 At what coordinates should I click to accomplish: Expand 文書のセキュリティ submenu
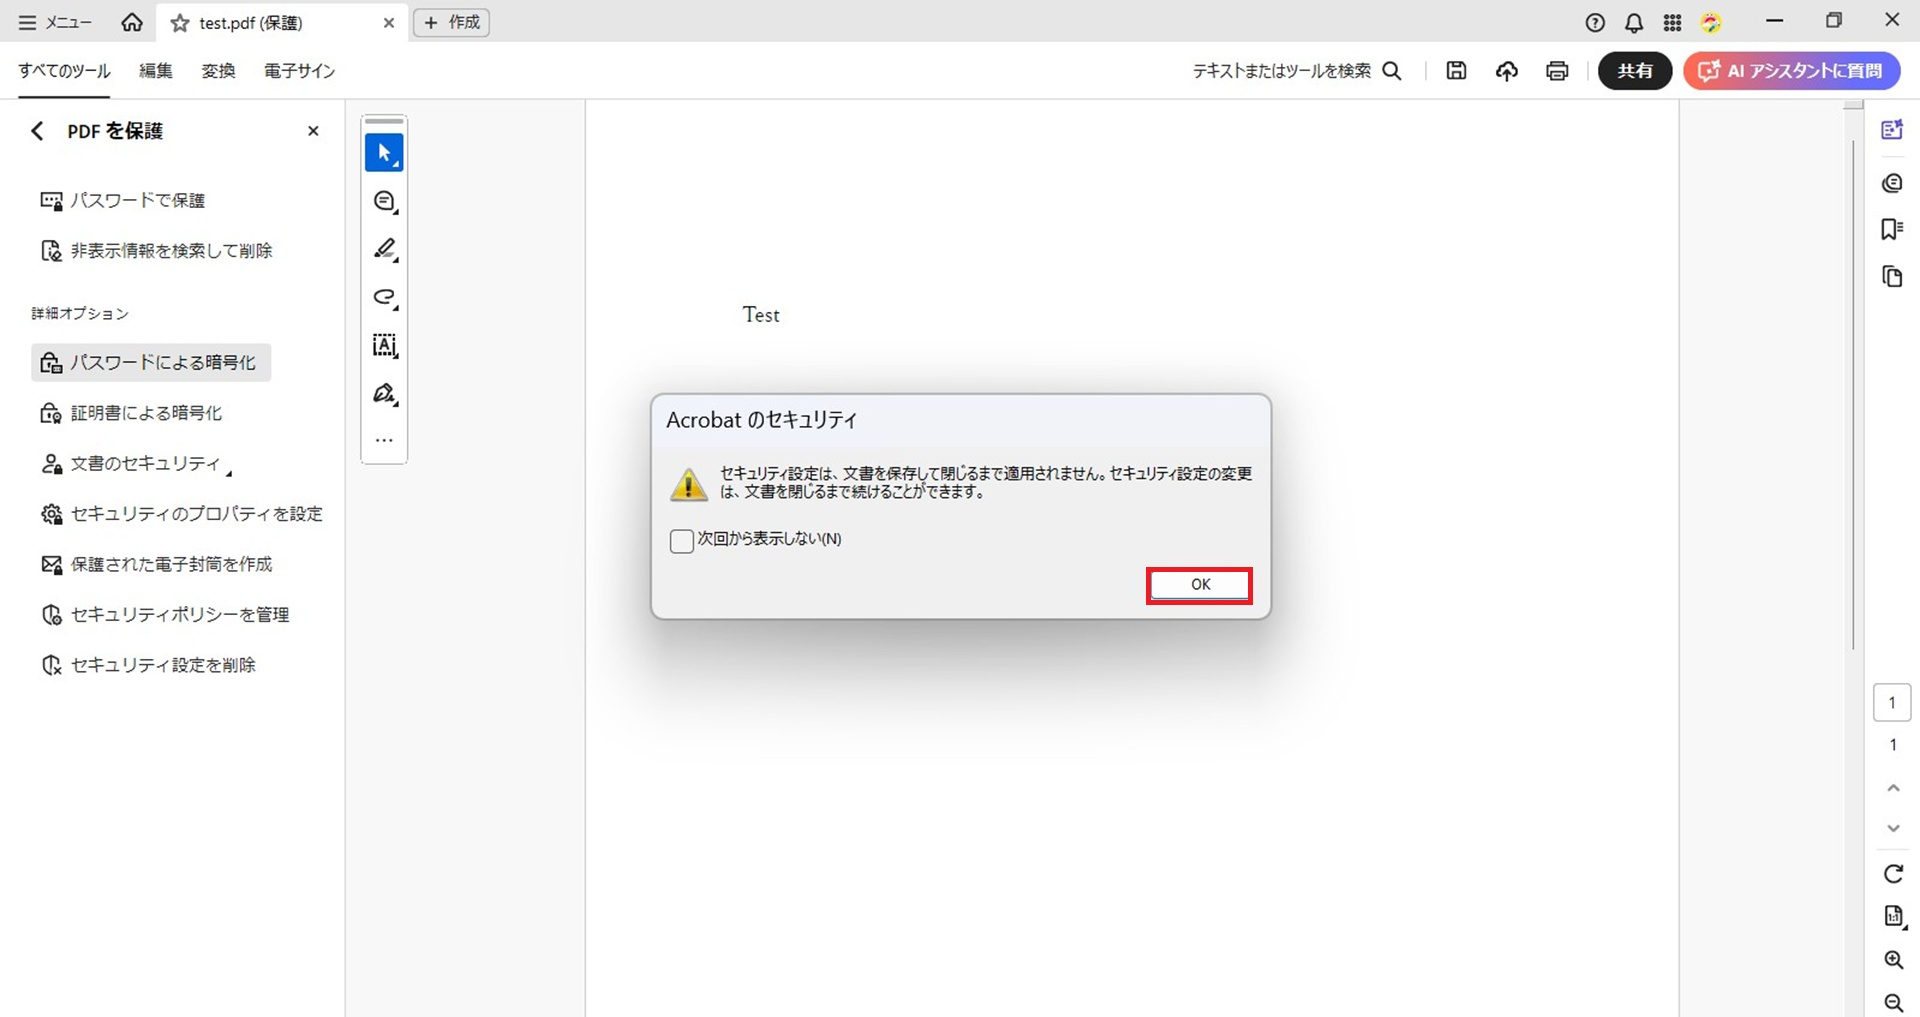coord(145,464)
